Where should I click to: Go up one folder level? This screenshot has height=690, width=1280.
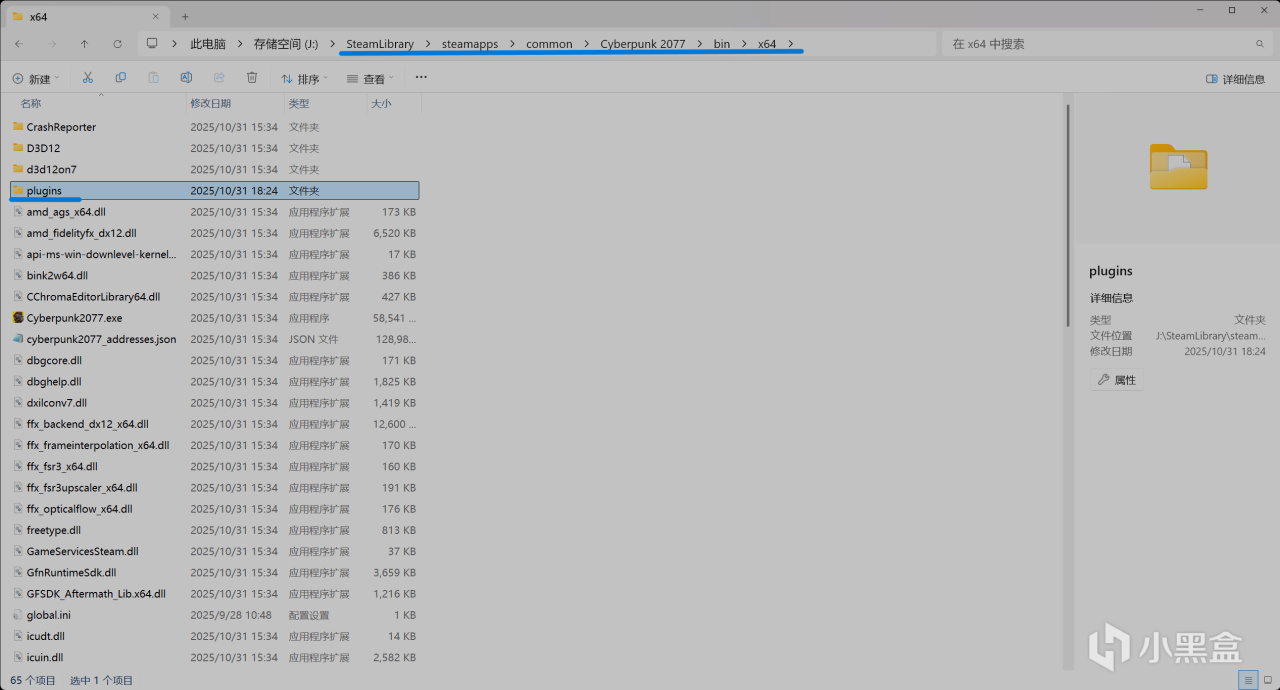point(84,44)
